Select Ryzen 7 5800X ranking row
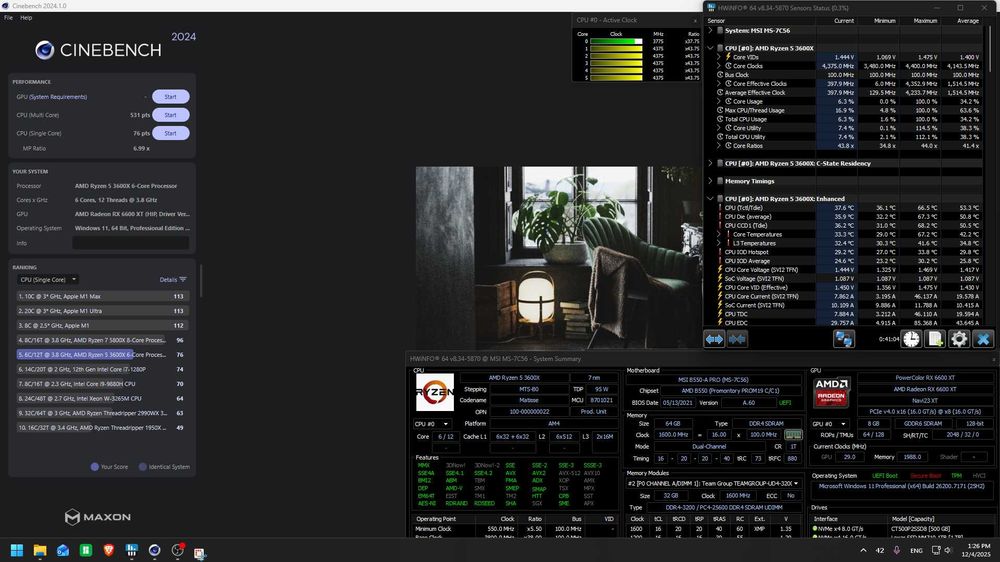1000x562 pixels. point(102,340)
